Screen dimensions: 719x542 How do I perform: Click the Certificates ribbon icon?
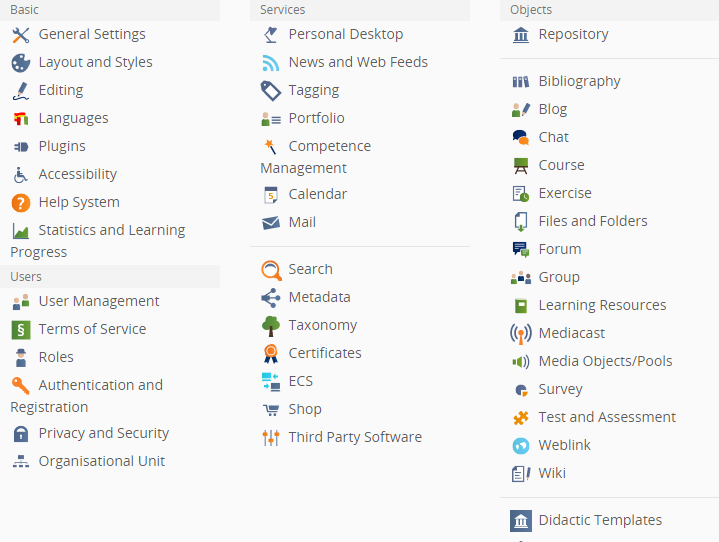tap(271, 354)
